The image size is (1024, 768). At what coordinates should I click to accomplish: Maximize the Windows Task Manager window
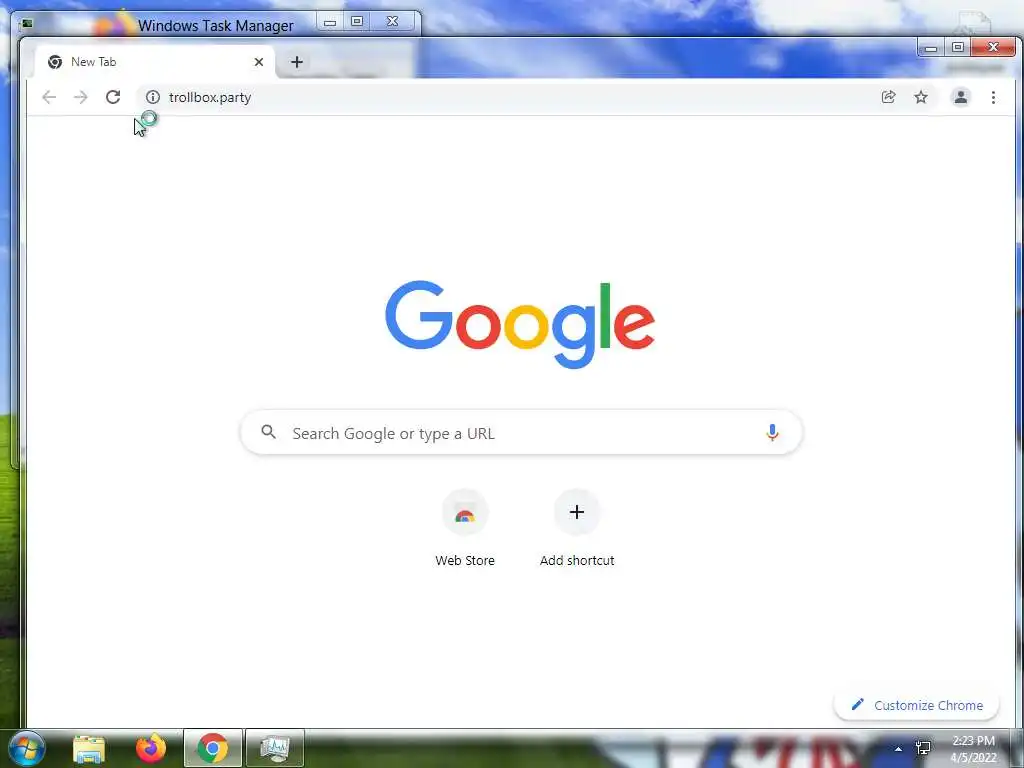[x=357, y=22]
